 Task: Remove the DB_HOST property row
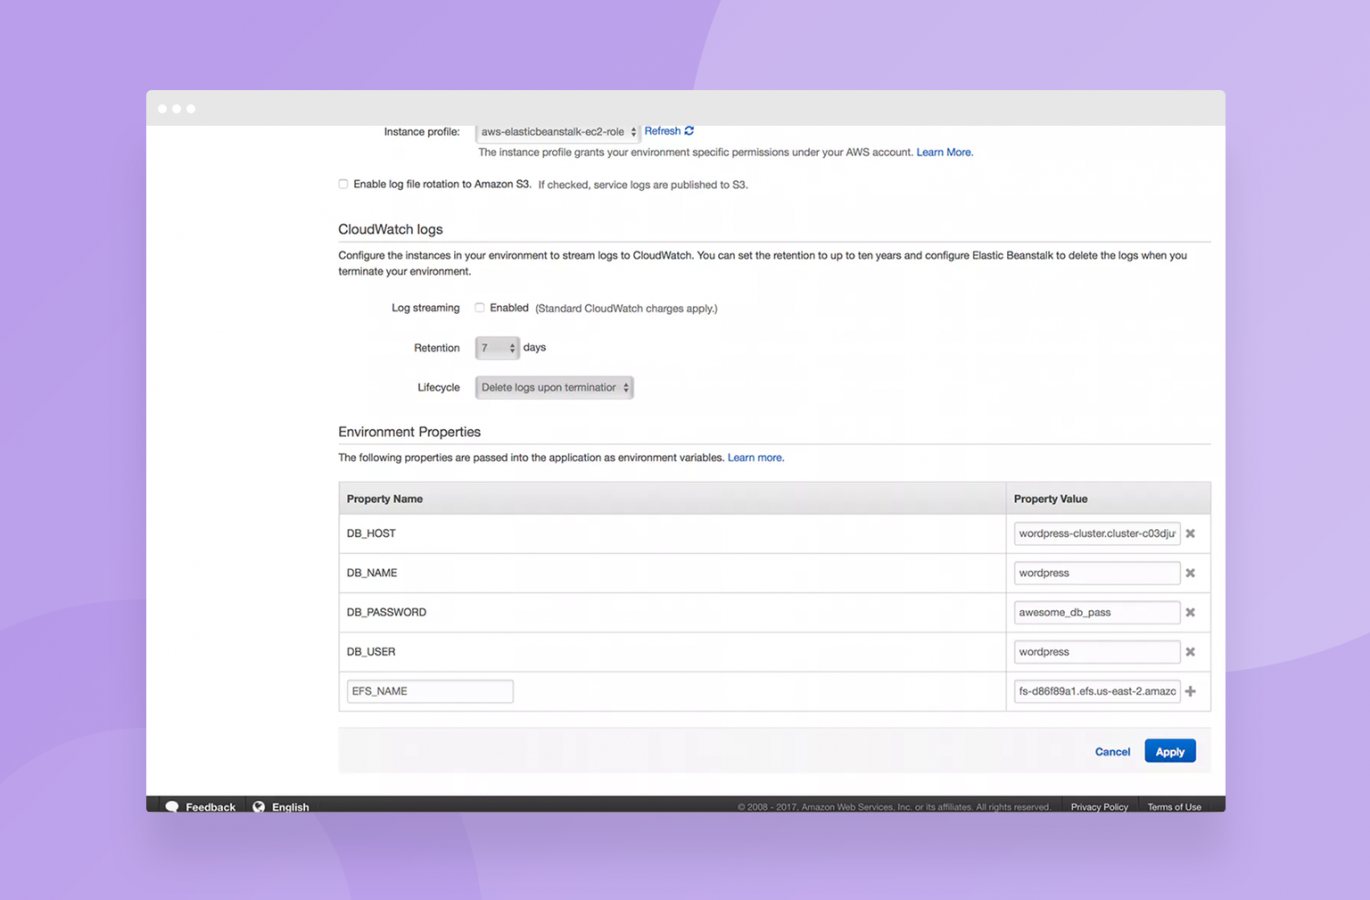1190,534
